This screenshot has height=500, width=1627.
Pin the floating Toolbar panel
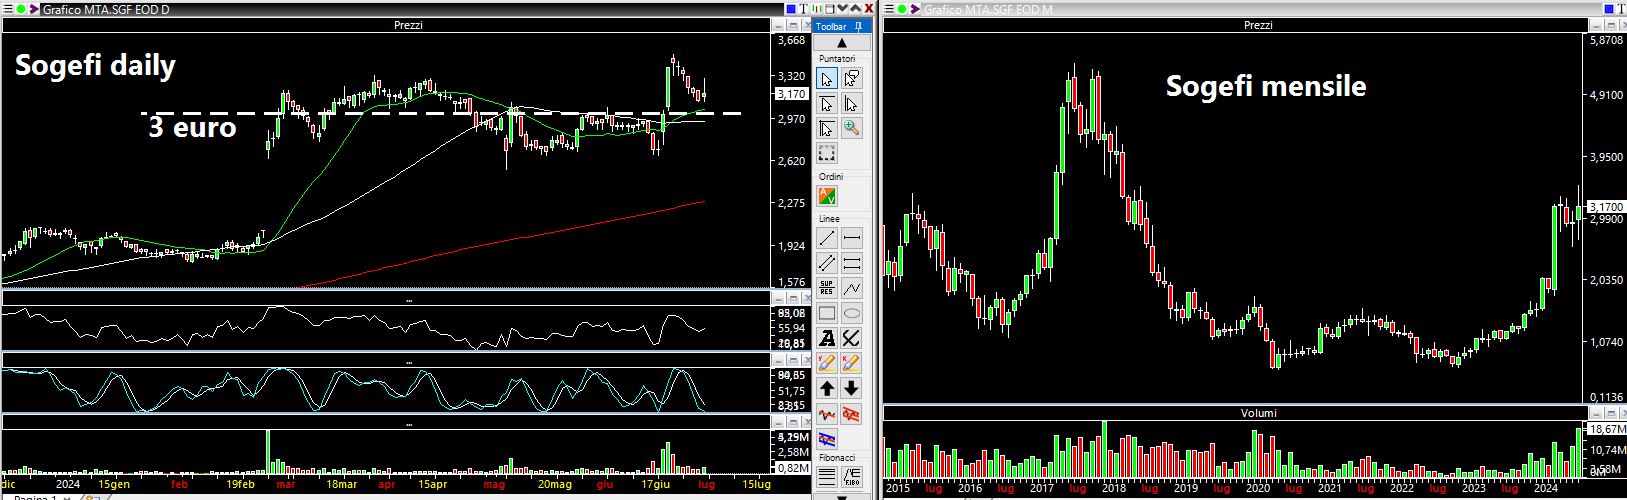859,27
